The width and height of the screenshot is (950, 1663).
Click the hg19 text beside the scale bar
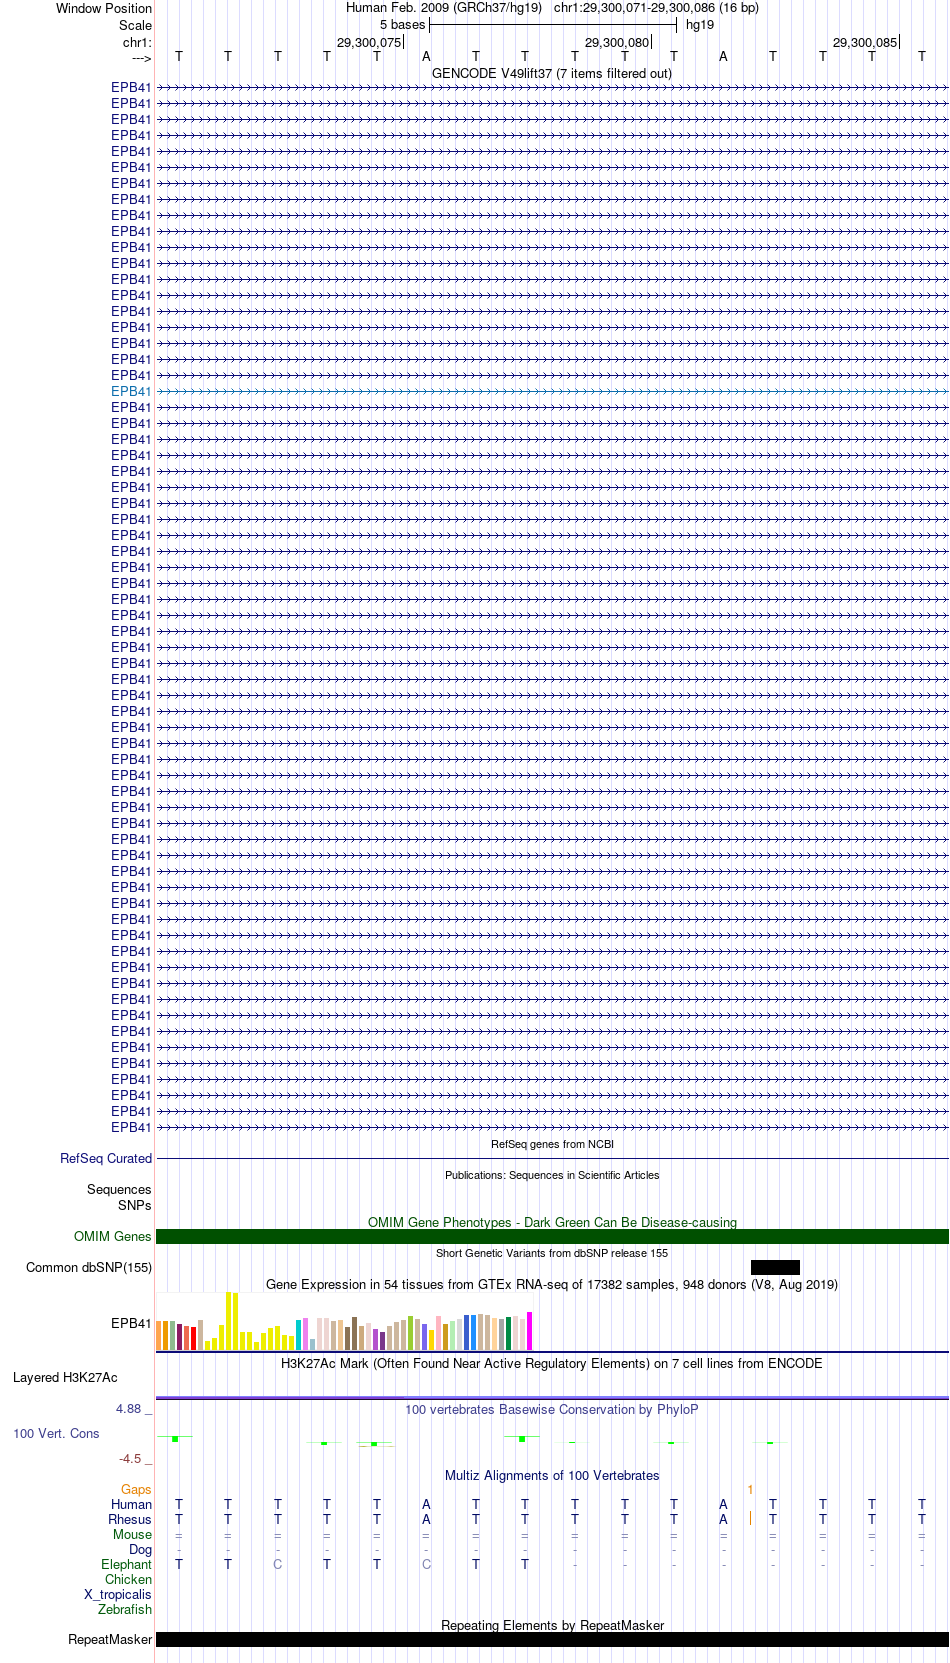700,24
